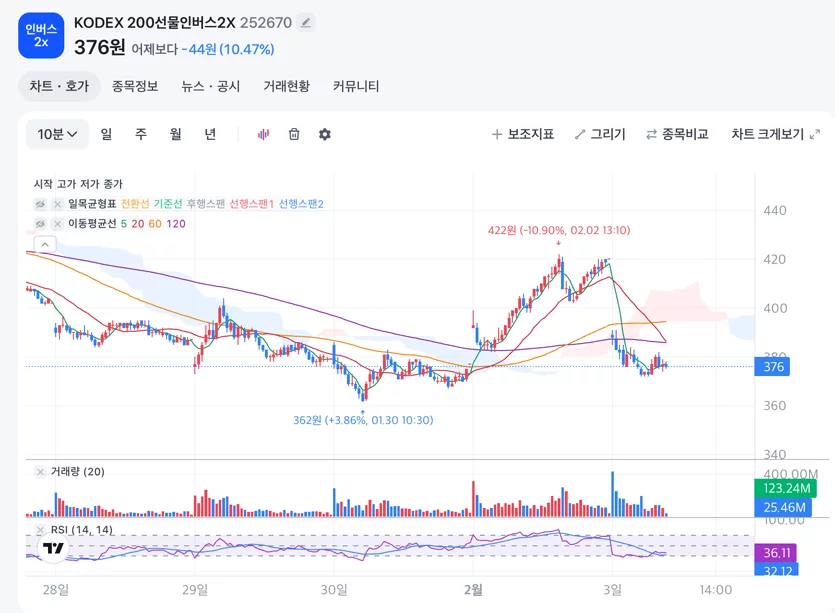The height and width of the screenshot is (613, 835).
Task: Click the + 보조지표 button
Action: [522, 134]
